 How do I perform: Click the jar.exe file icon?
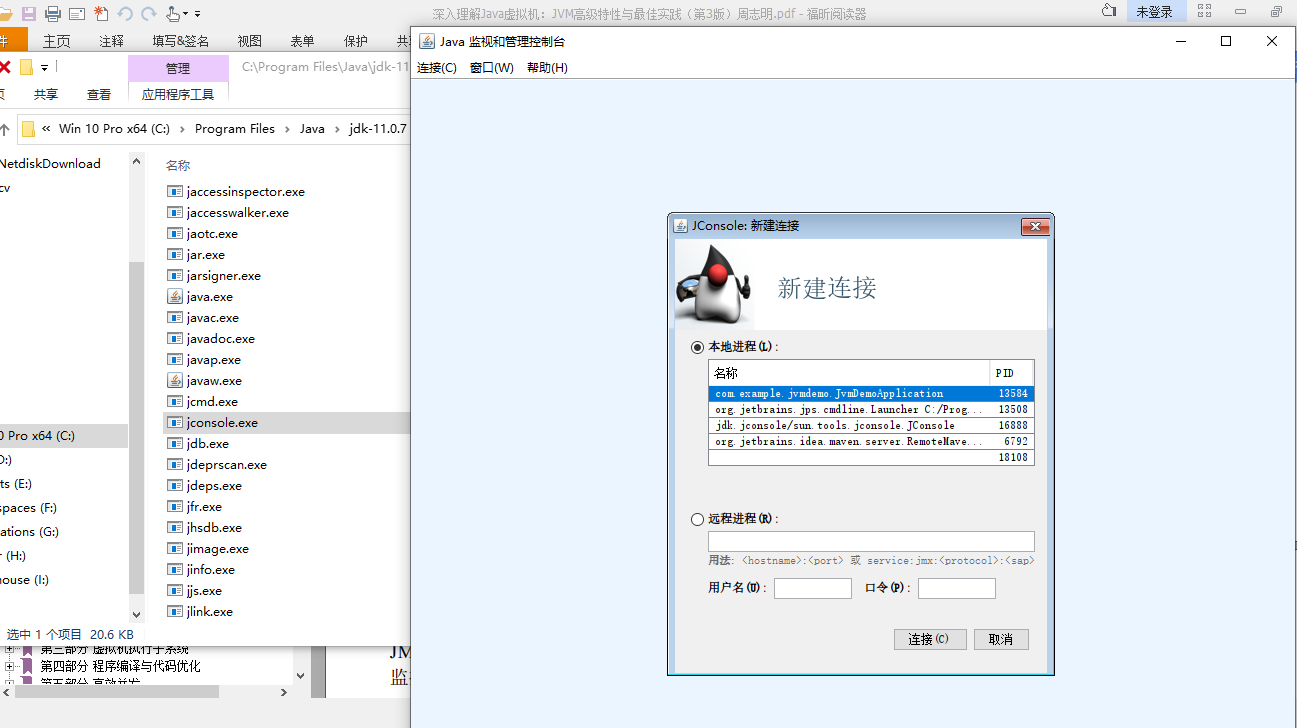[x=174, y=255]
